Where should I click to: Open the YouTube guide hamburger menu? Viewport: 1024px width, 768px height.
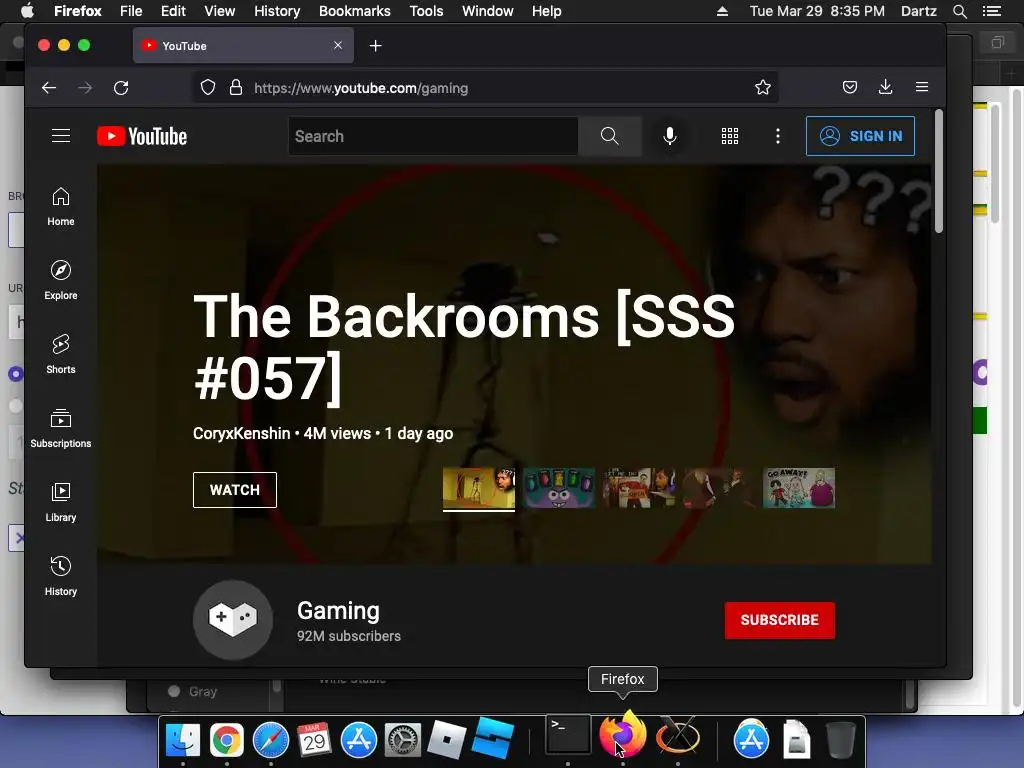61,136
